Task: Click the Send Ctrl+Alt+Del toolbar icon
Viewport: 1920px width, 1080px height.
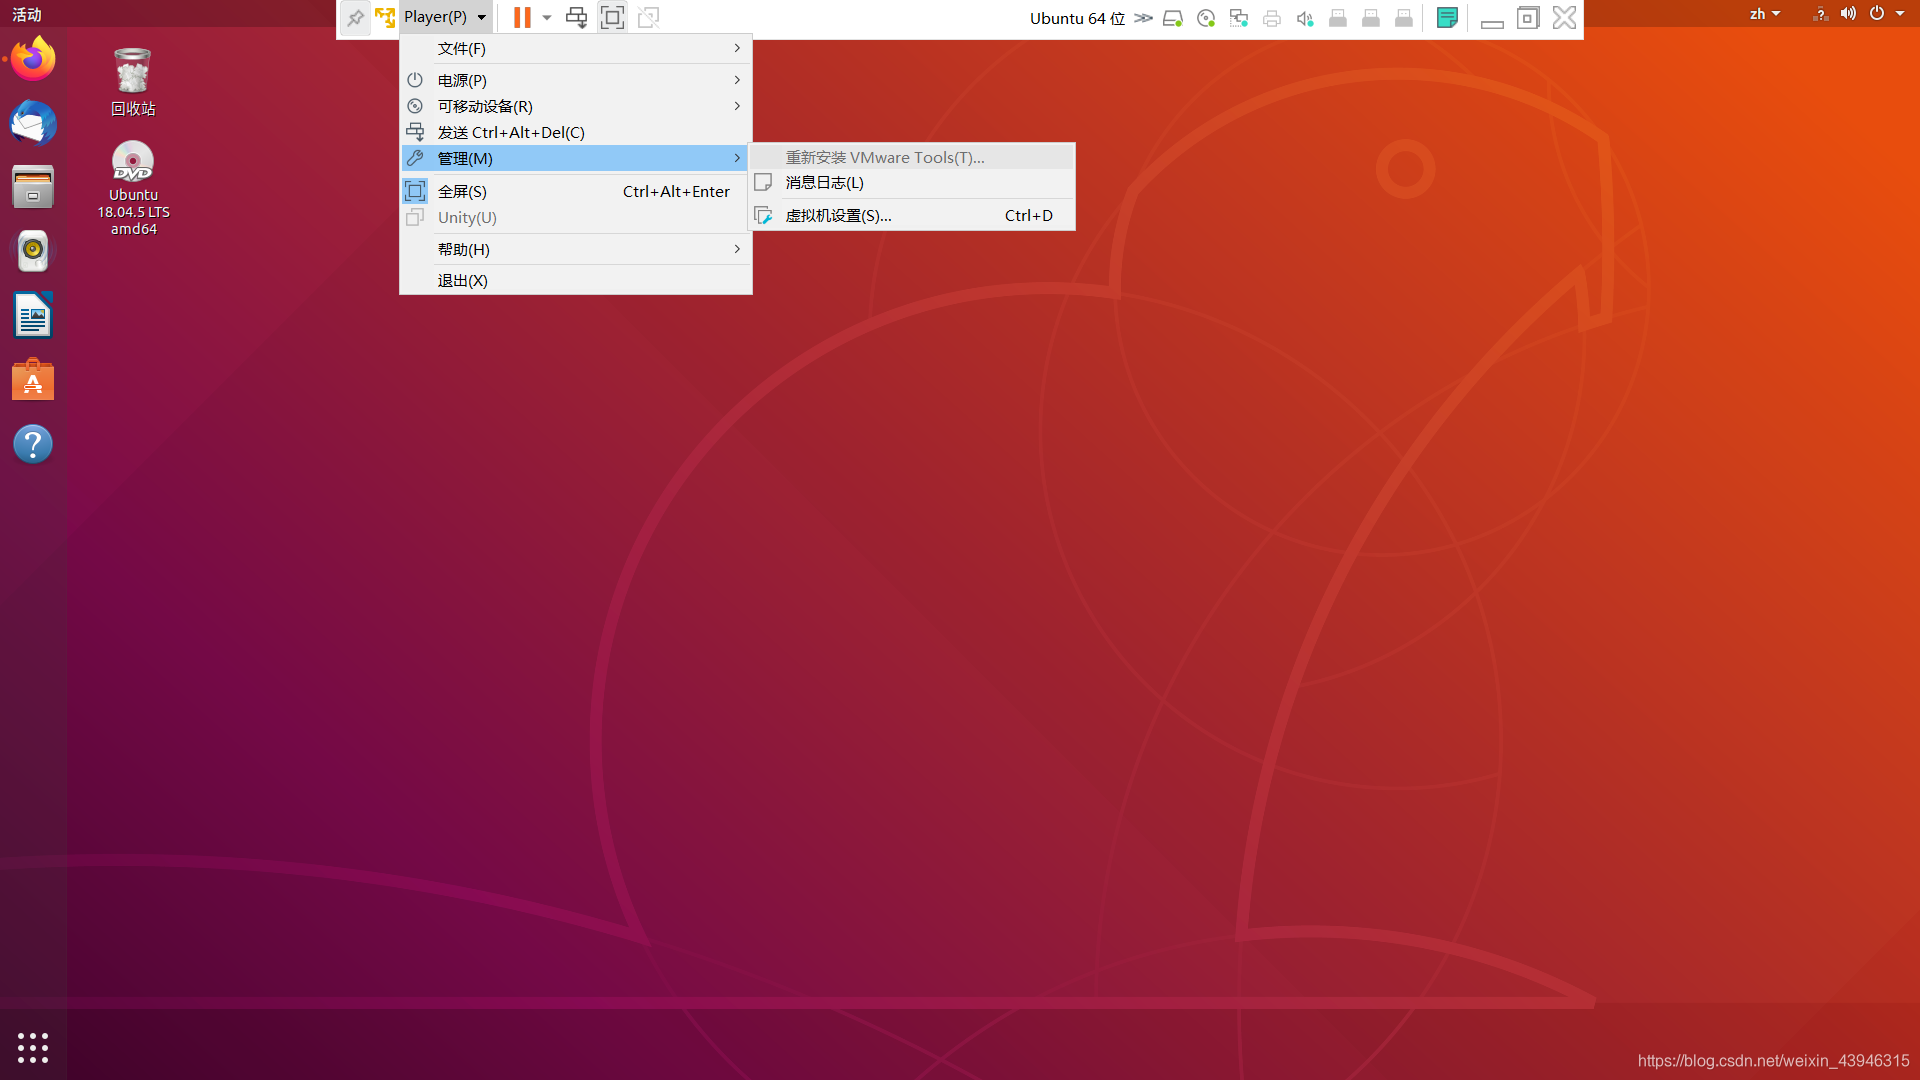Action: (576, 17)
